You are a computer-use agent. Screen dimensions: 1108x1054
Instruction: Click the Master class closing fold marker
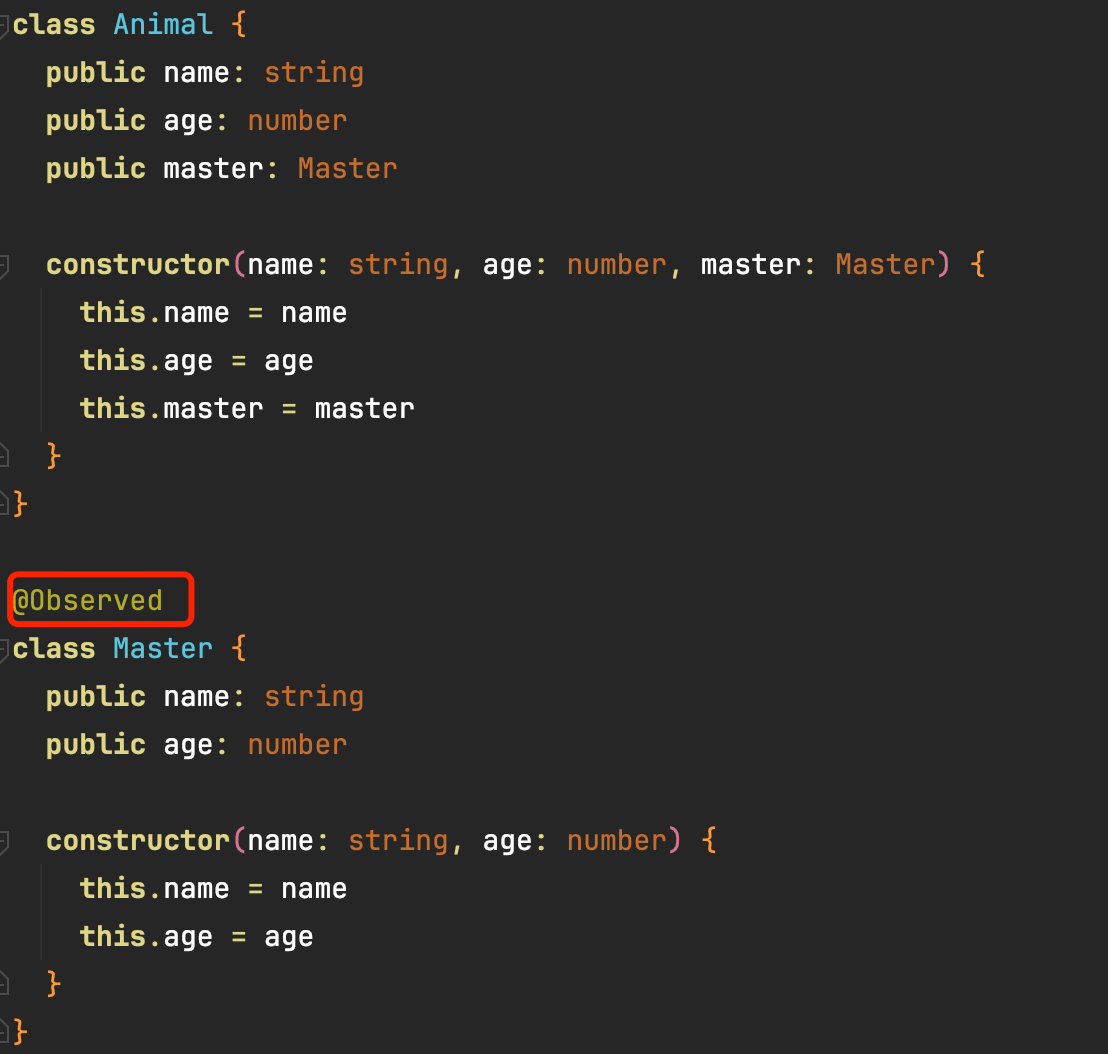3,1032
